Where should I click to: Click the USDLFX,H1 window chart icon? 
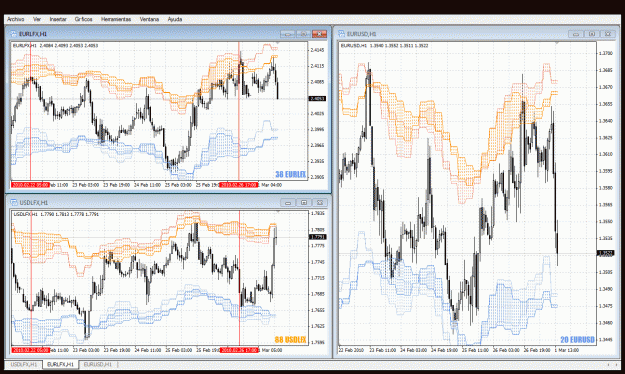(14, 203)
